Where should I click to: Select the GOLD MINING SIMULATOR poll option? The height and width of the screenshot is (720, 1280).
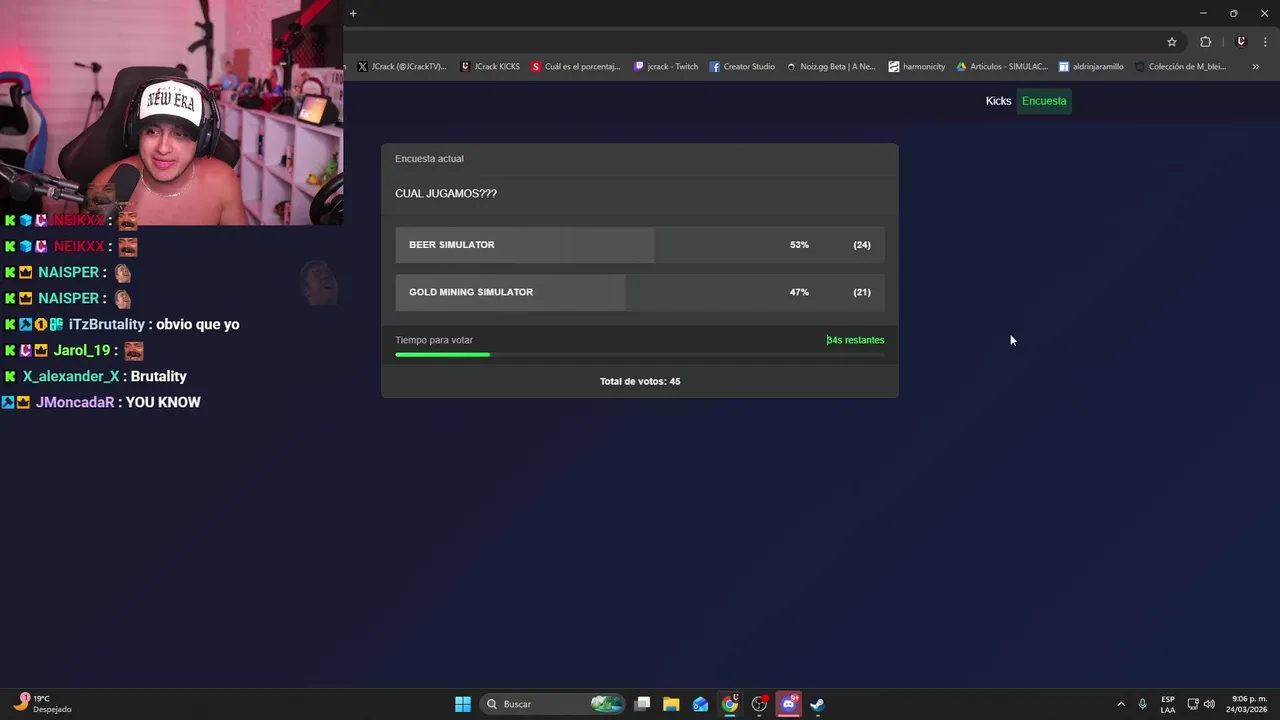[640, 292]
